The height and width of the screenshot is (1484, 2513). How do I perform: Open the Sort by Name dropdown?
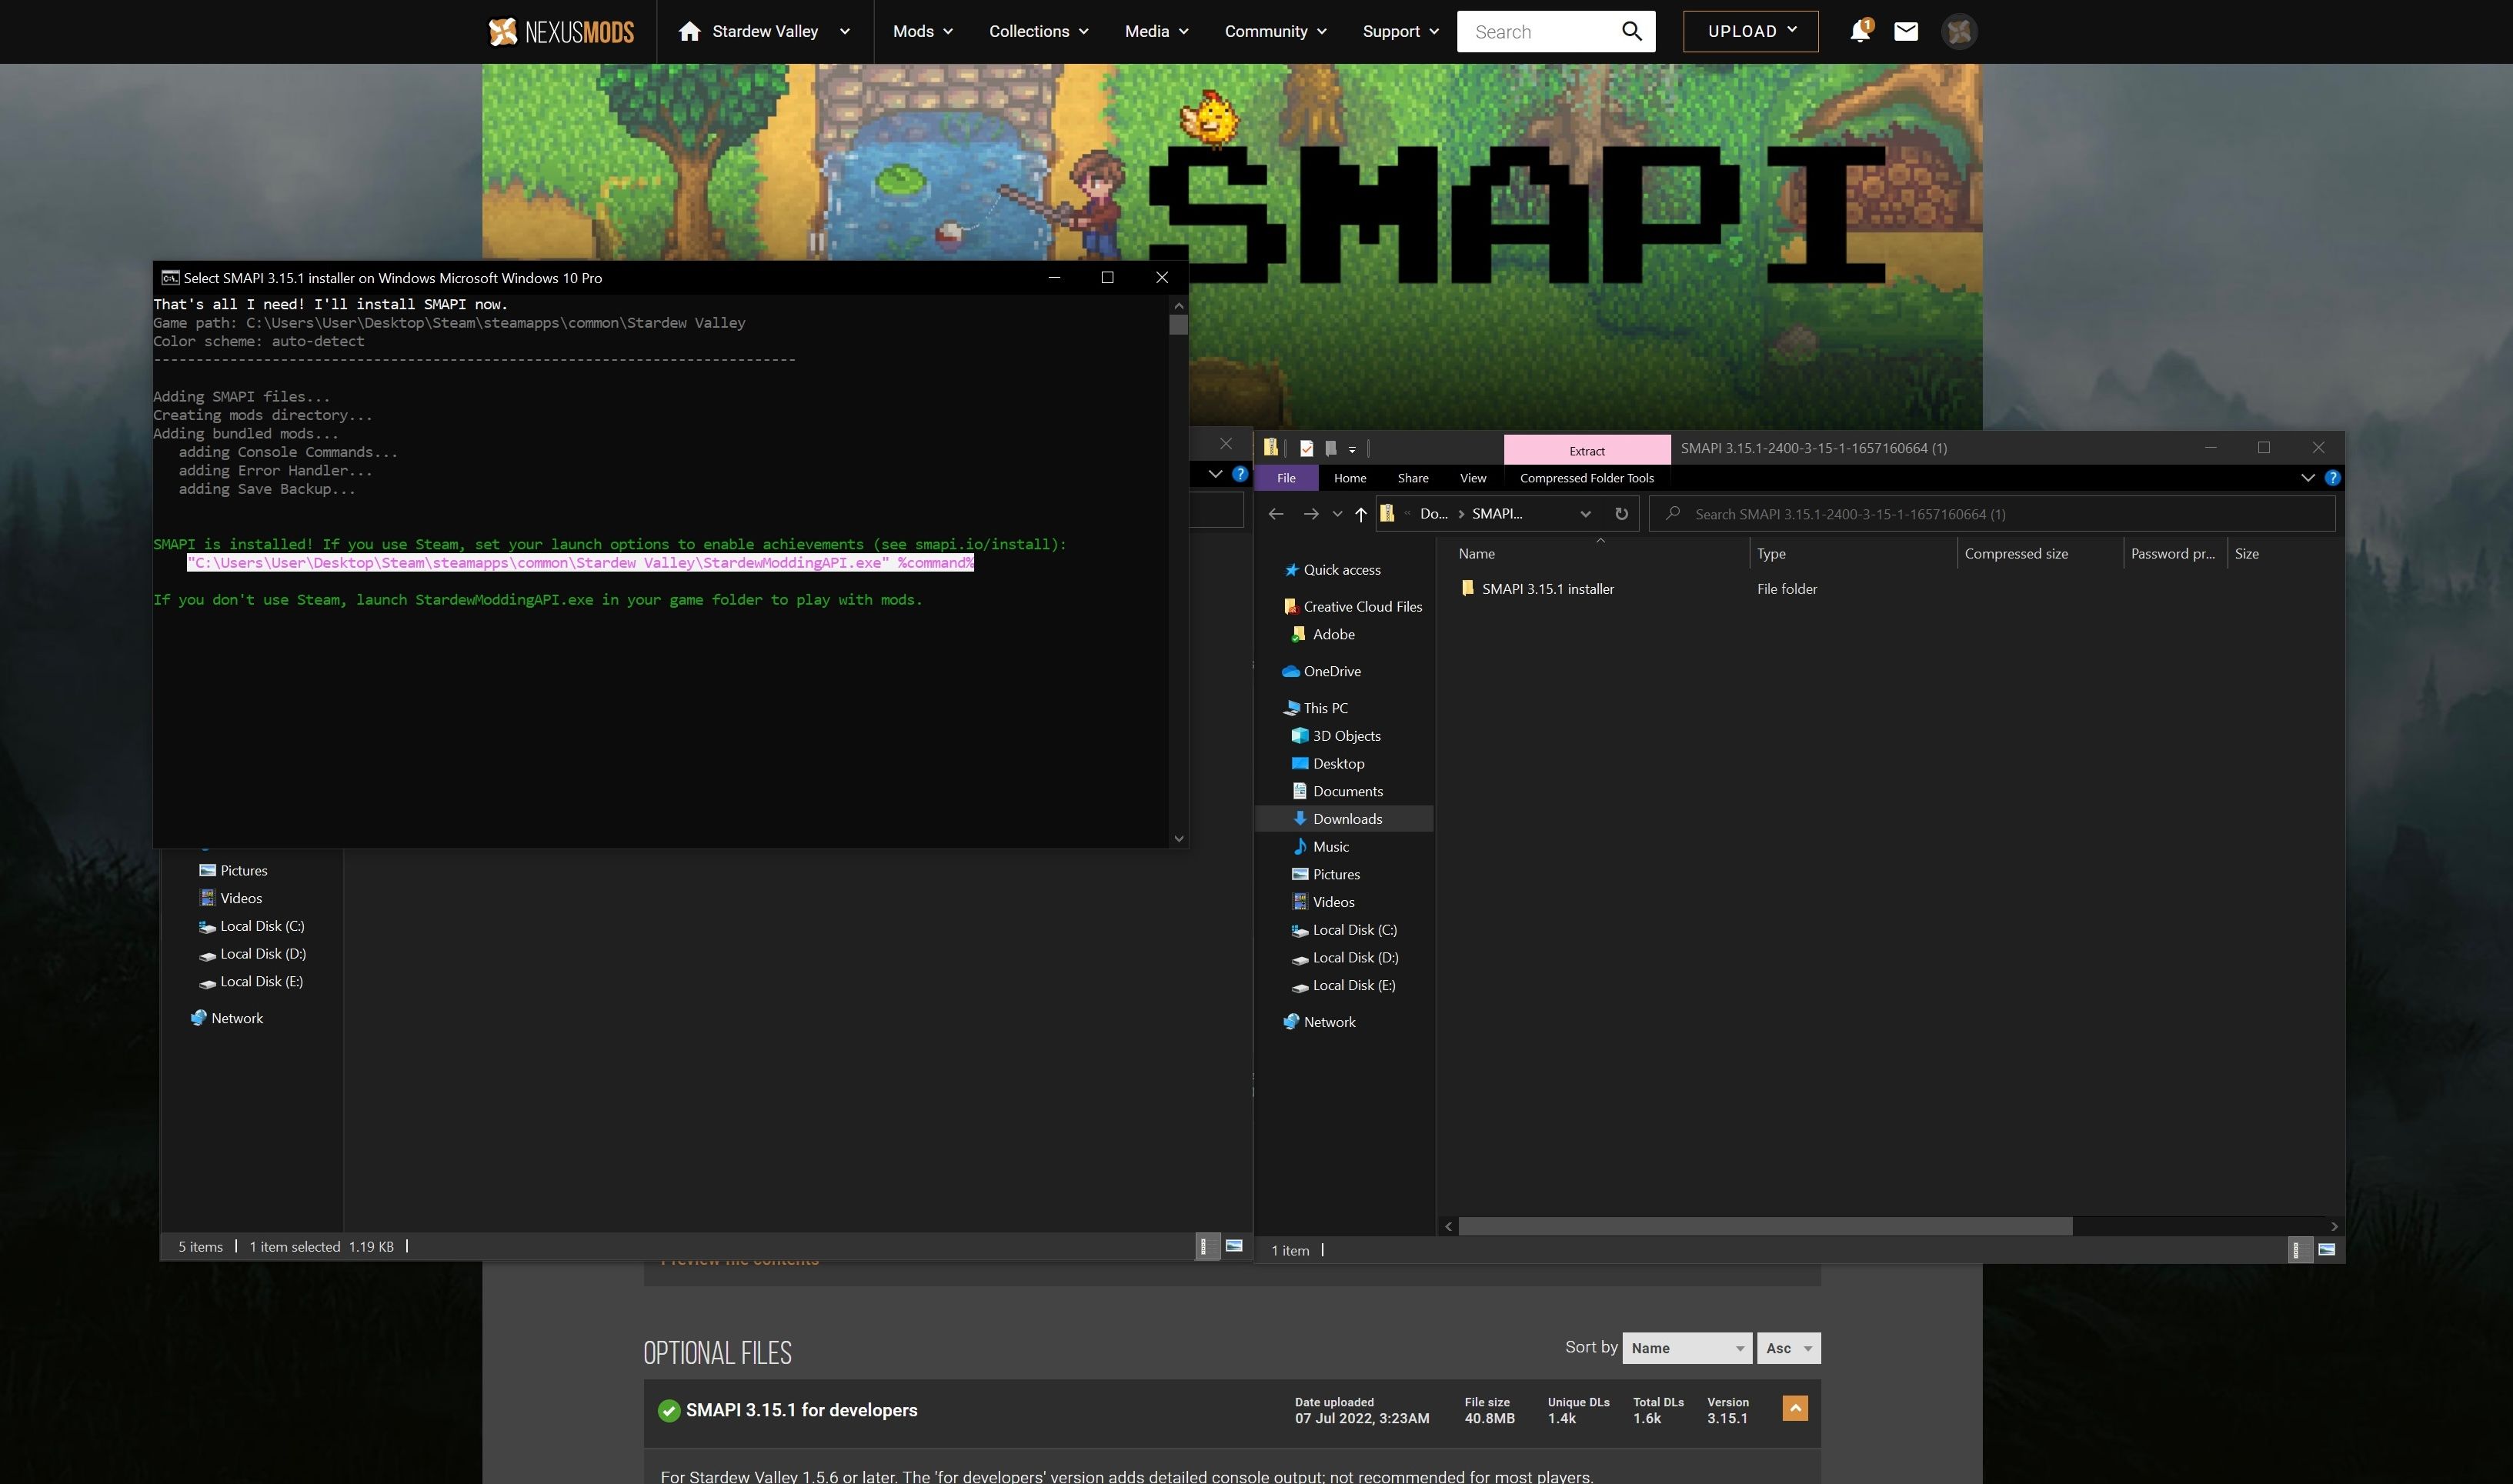[x=1686, y=1347]
